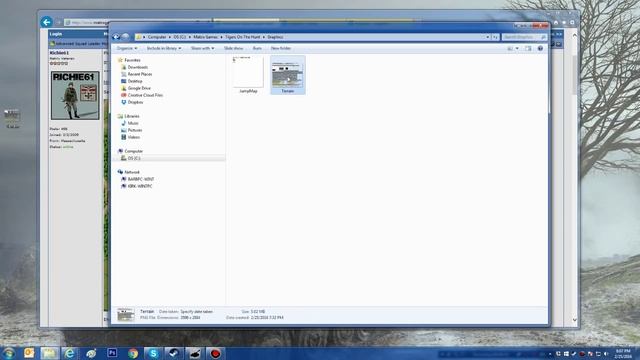Open Favorites in the navigation pane
The width and height of the screenshot is (640, 360).
[x=132, y=60]
